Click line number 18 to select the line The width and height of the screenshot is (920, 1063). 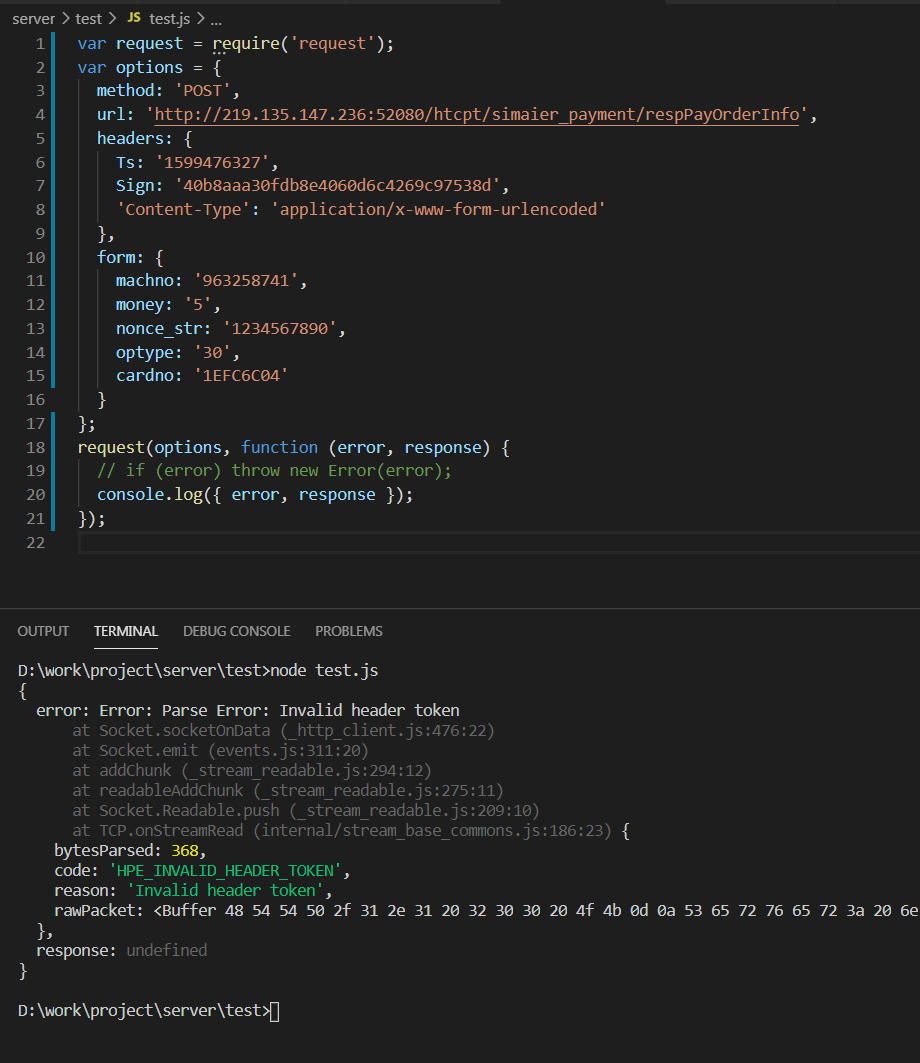pyautogui.click(x=35, y=447)
